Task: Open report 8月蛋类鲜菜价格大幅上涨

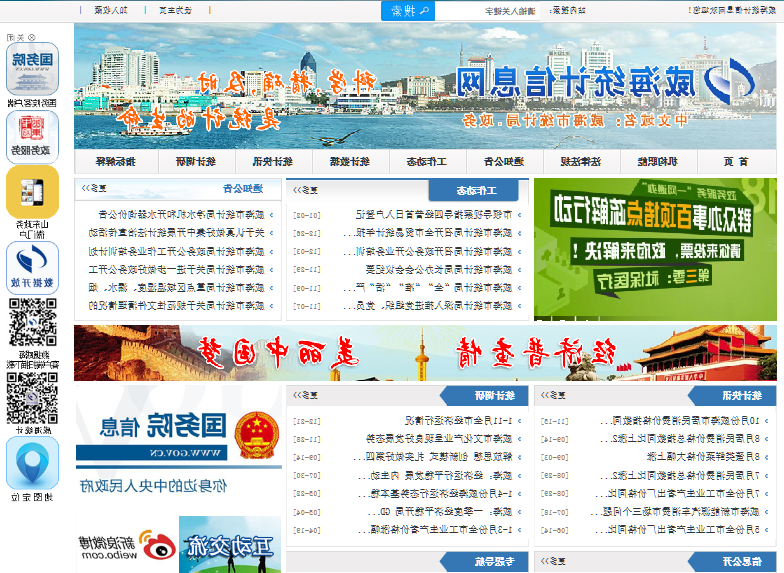Action: 703,456
